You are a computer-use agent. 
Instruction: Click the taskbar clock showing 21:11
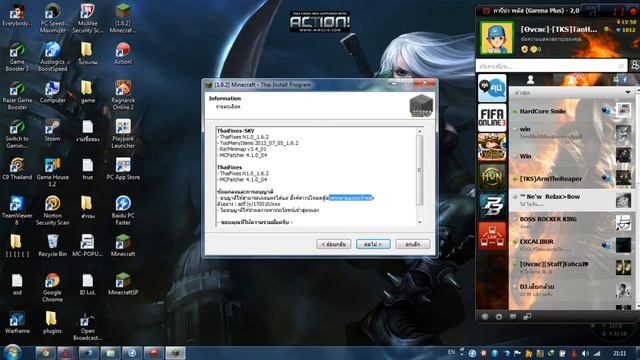click(x=620, y=353)
